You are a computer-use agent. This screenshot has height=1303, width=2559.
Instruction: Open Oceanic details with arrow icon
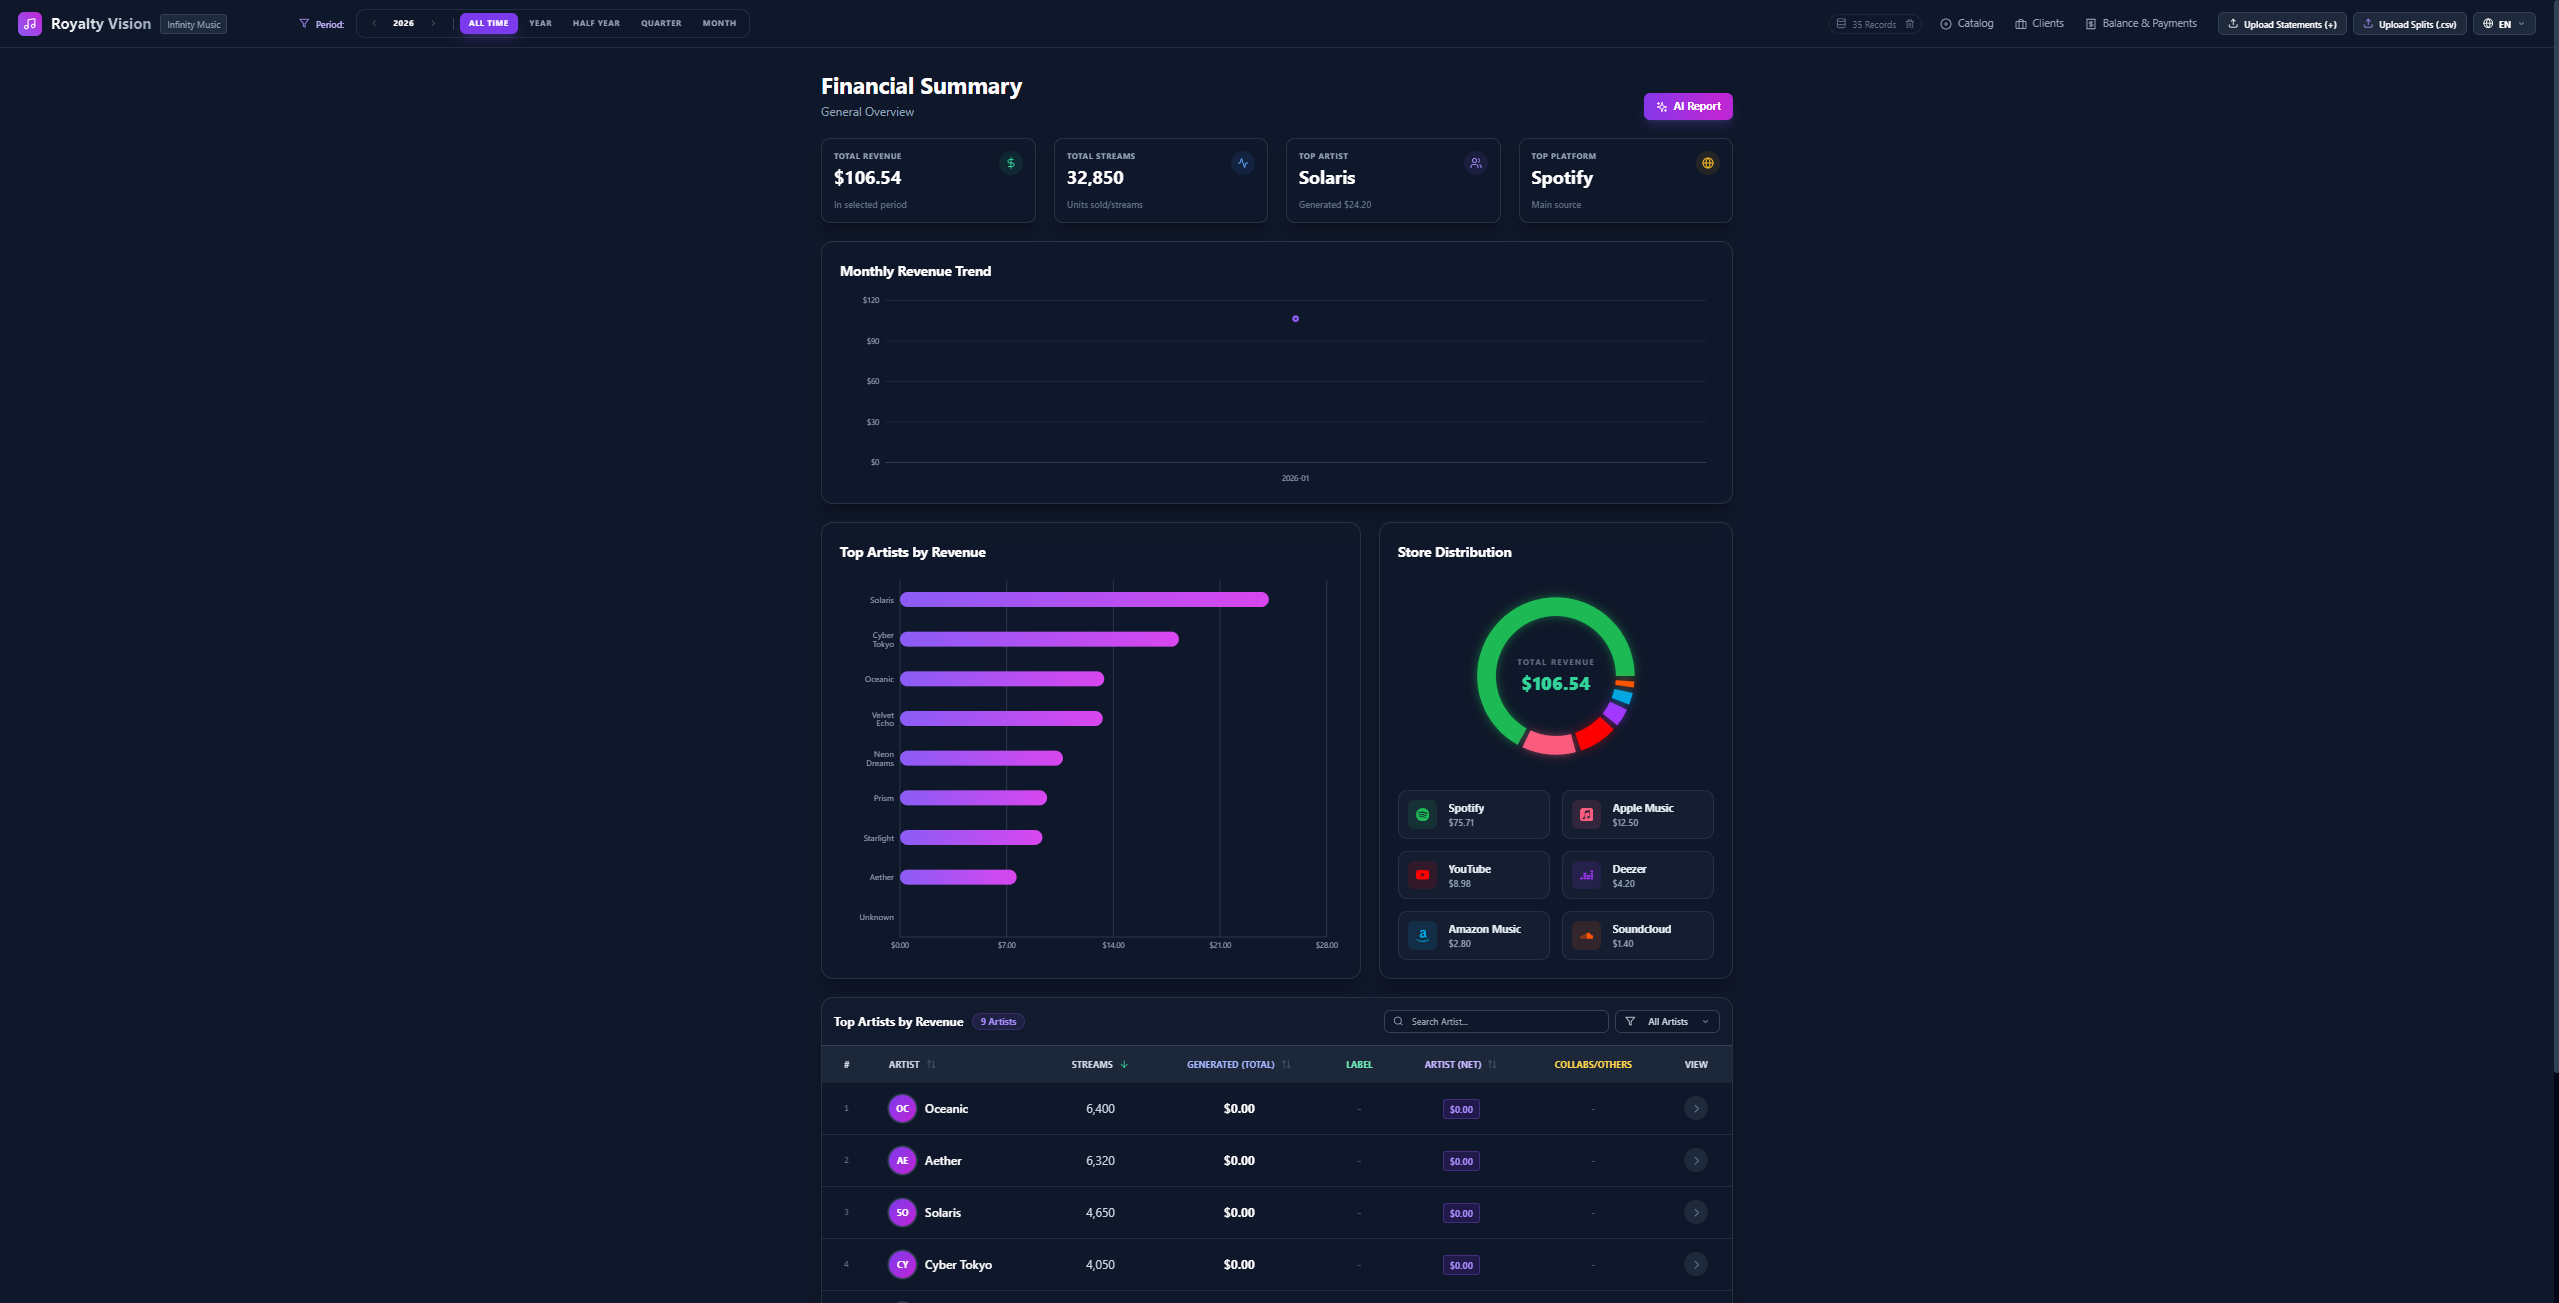[x=1695, y=1108]
